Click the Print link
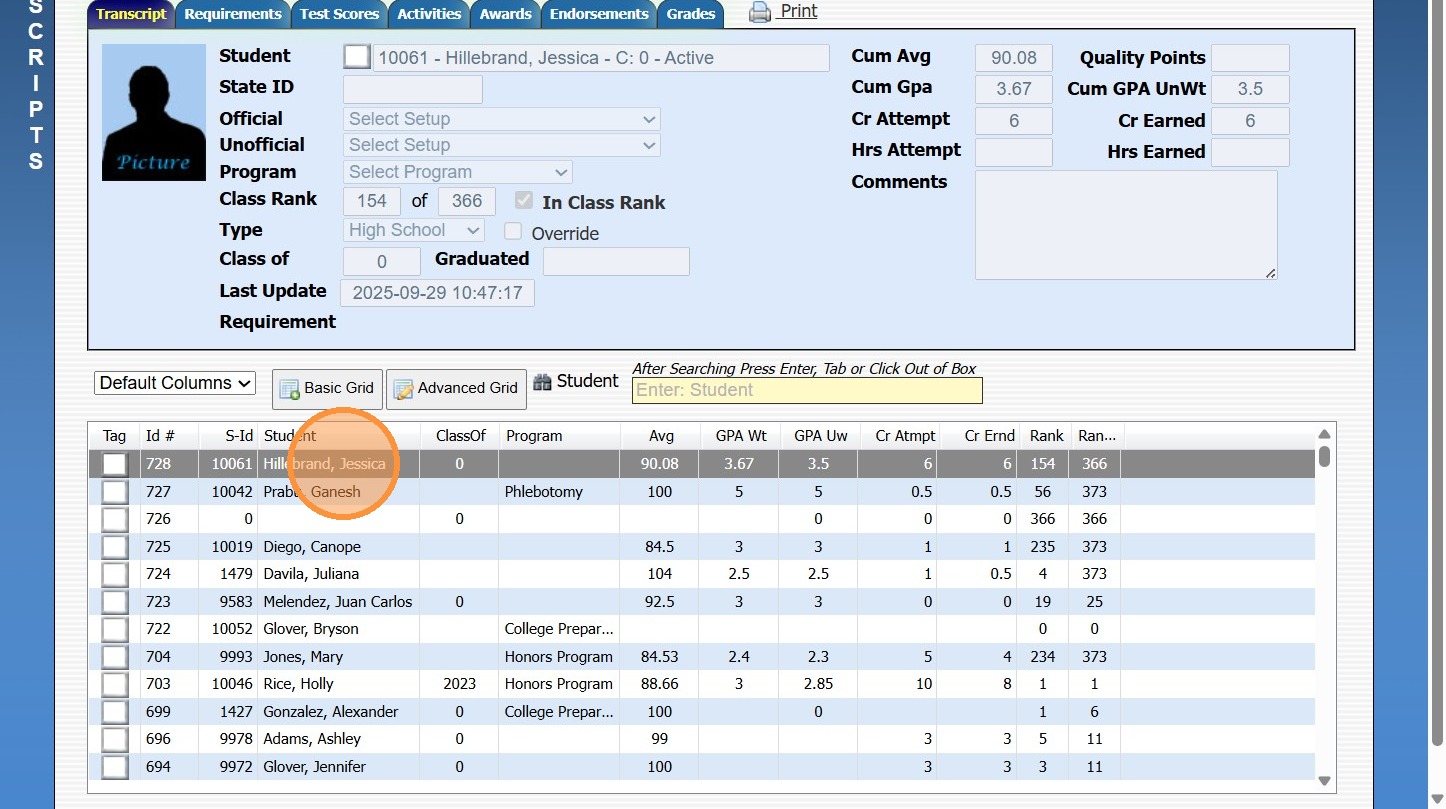The width and height of the screenshot is (1446, 809). pos(798,11)
